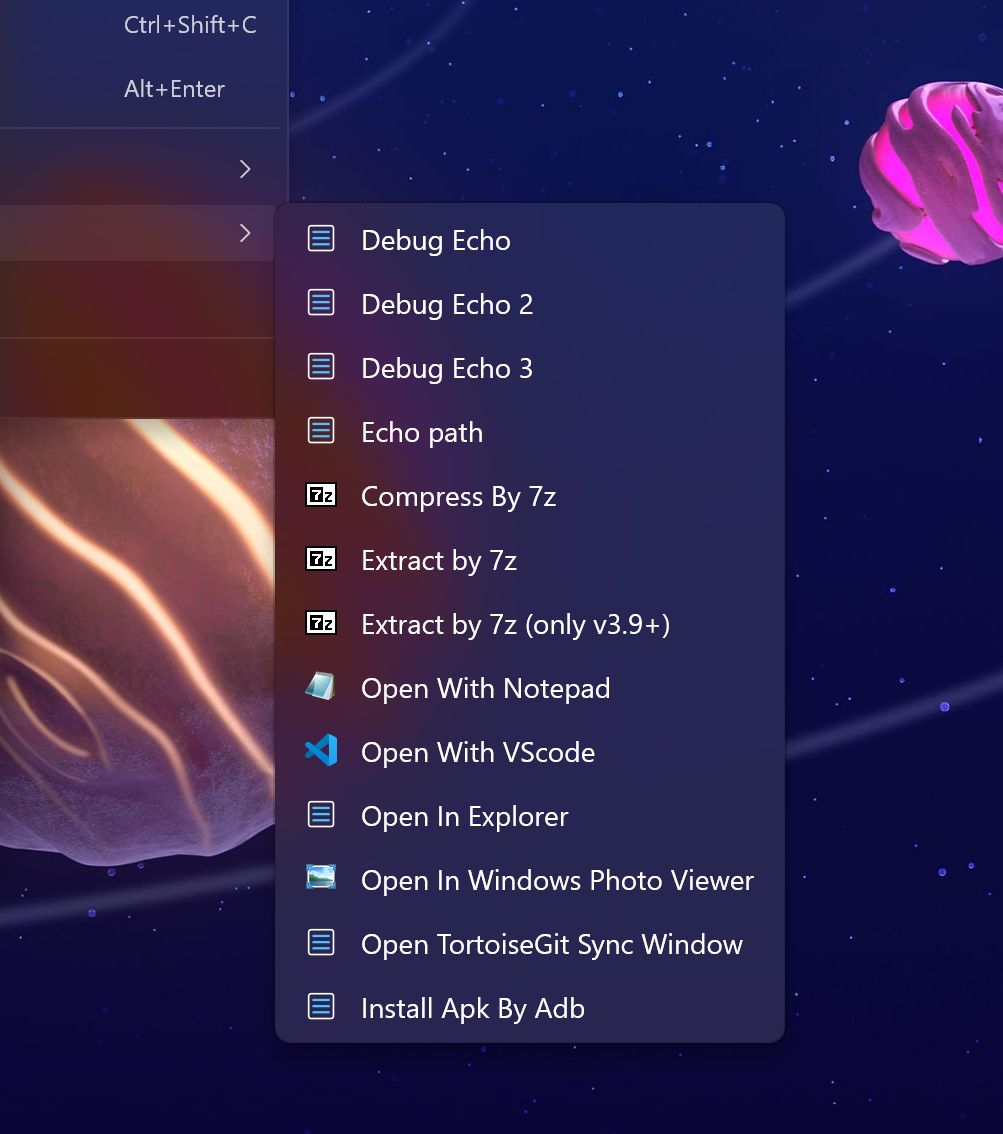Choose Extract by 7z option
The height and width of the screenshot is (1134, 1003).
point(529,560)
